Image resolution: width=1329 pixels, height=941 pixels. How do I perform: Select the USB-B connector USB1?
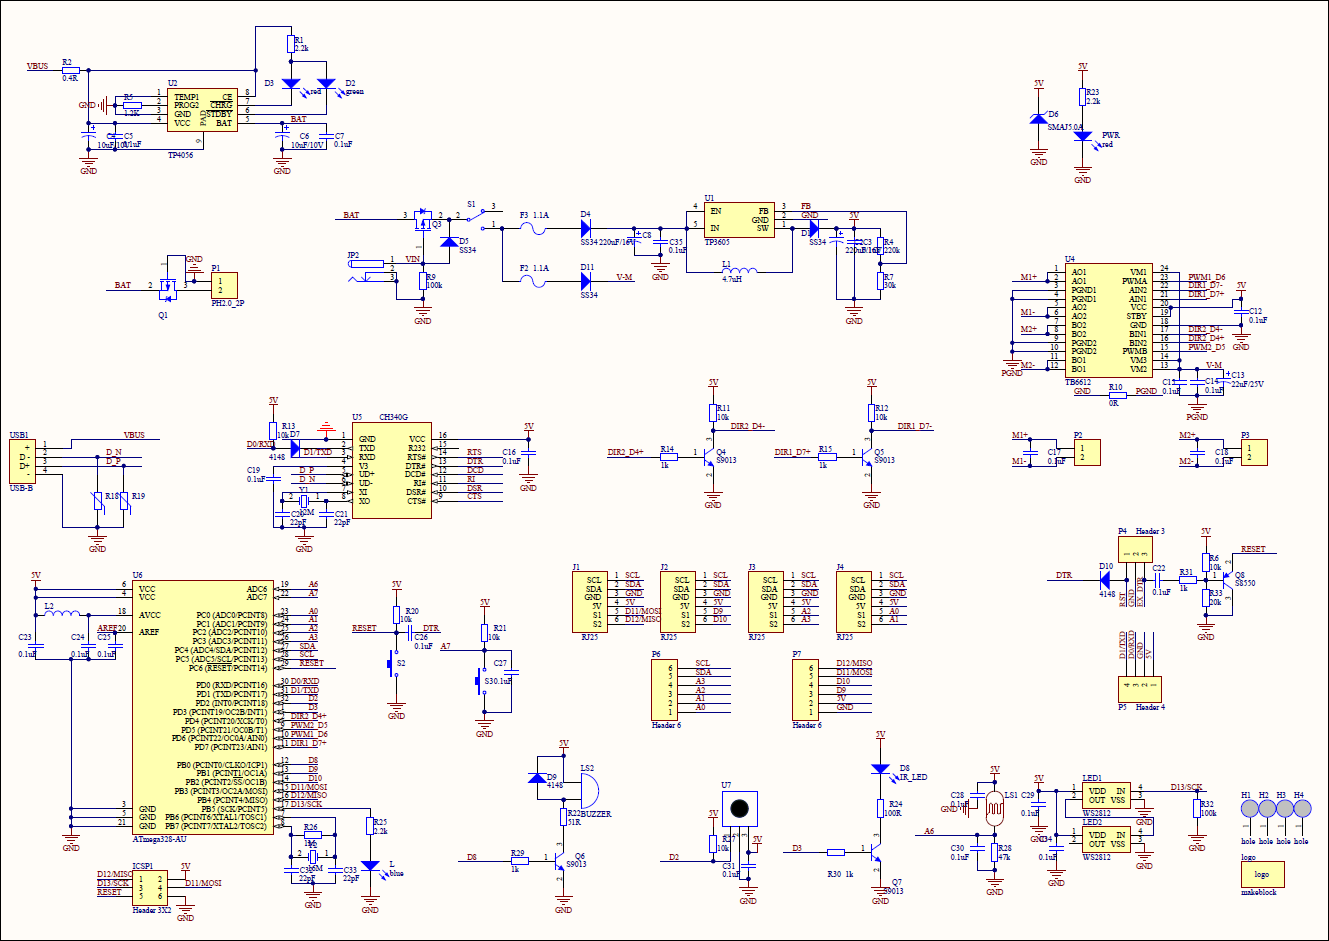click(x=20, y=461)
